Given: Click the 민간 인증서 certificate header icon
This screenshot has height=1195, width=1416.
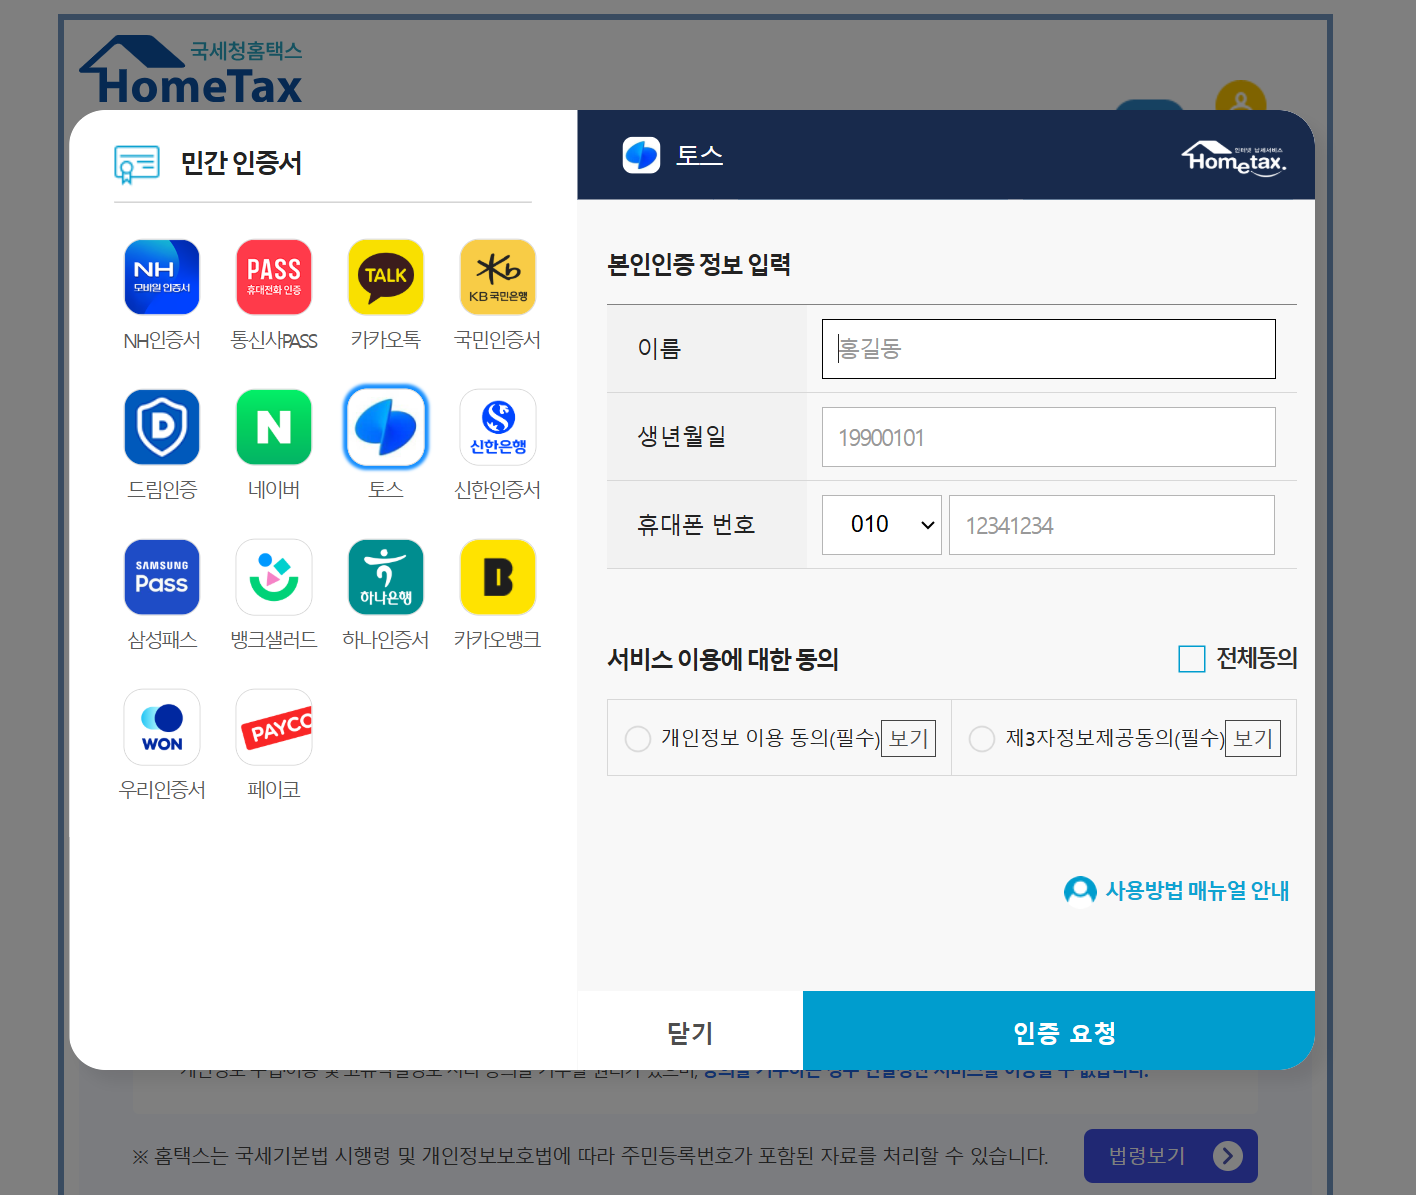Looking at the screenshot, I should [x=137, y=164].
